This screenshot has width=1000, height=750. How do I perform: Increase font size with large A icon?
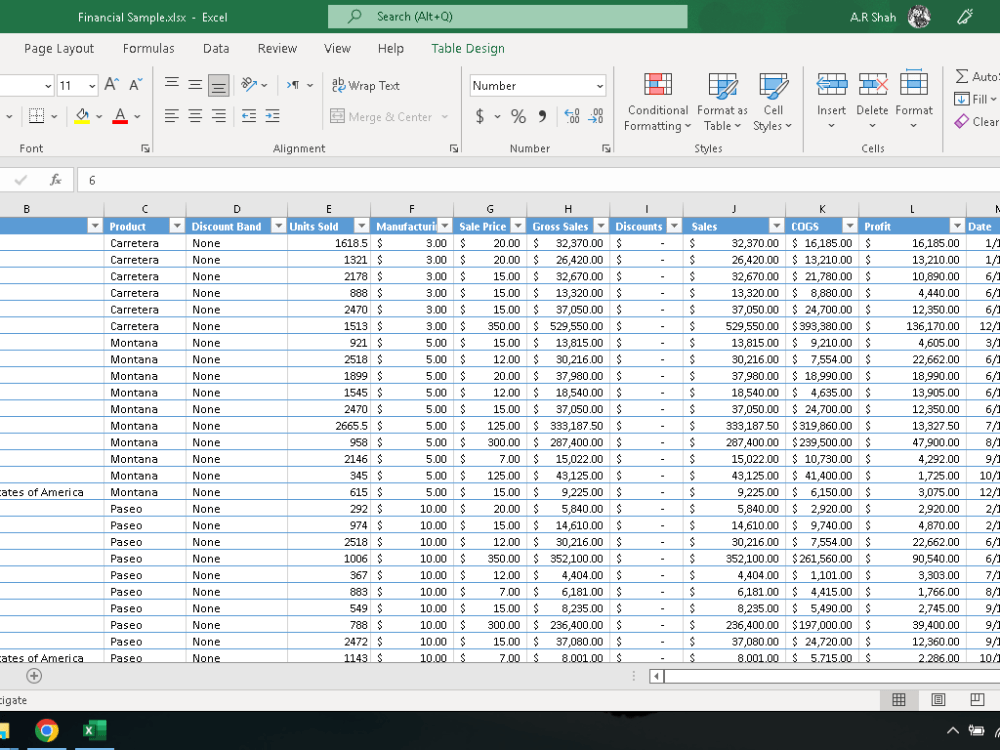coord(112,85)
